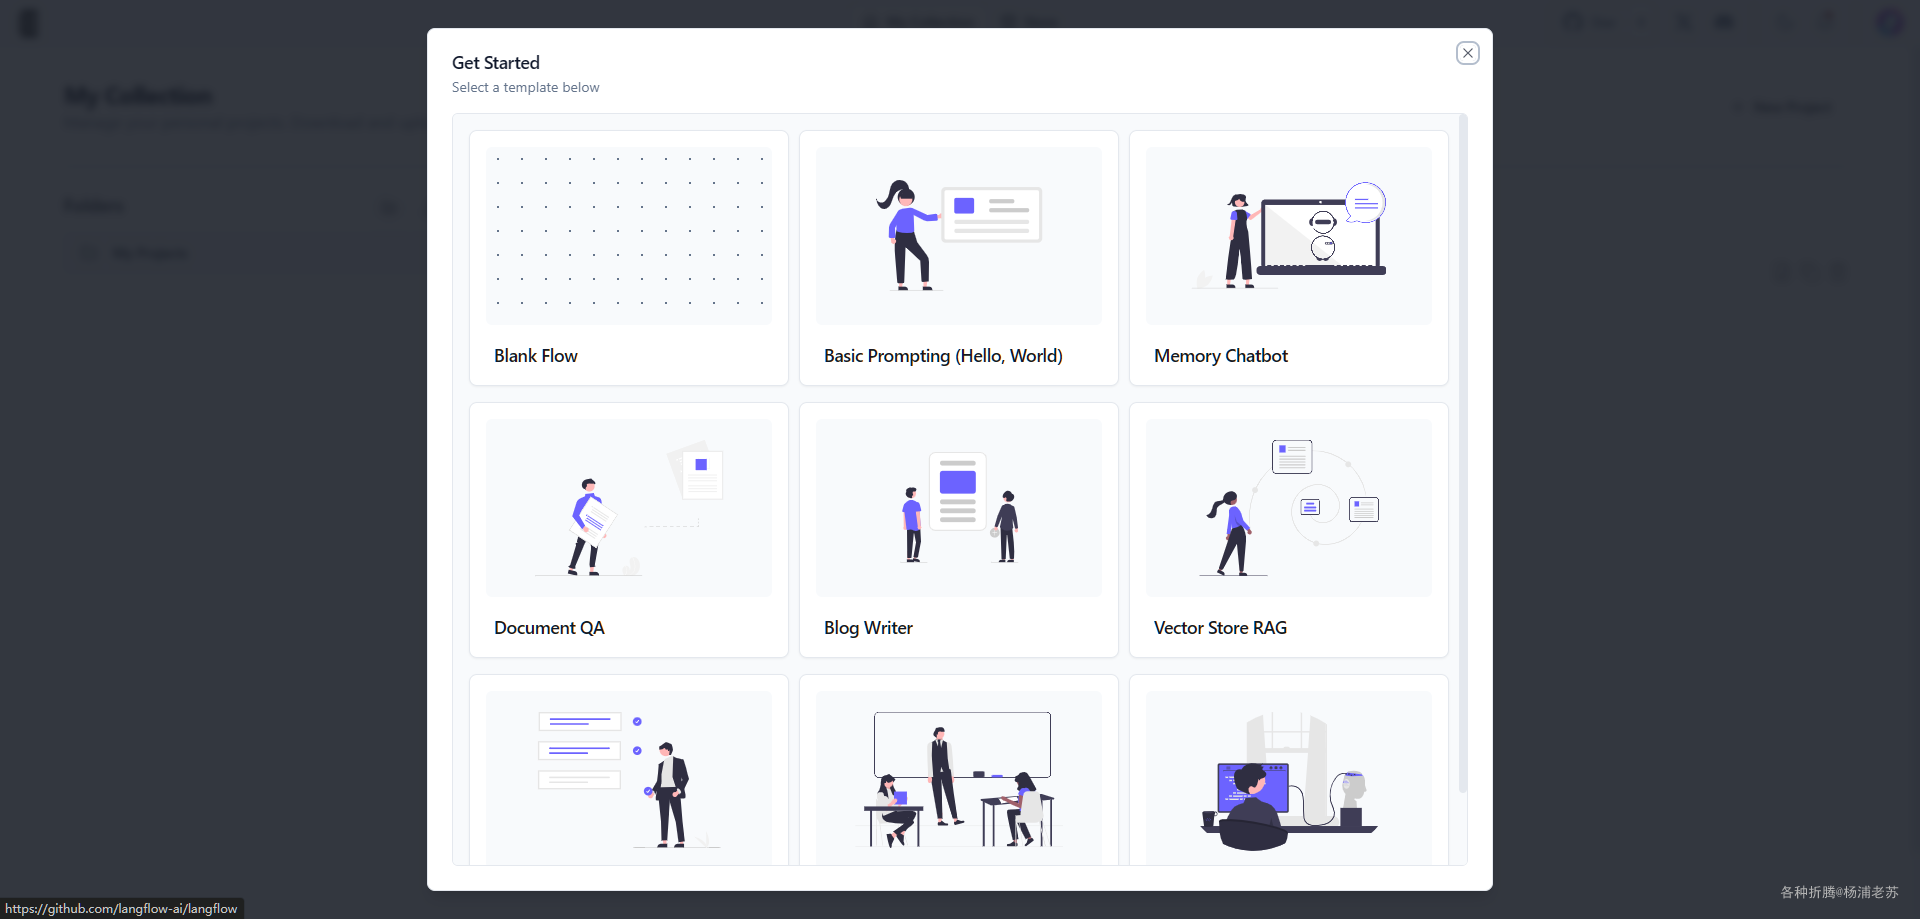Image resolution: width=1920 pixels, height=919 pixels.
Task: Select the Blog Writer template illustration
Action: tap(959, 508)
